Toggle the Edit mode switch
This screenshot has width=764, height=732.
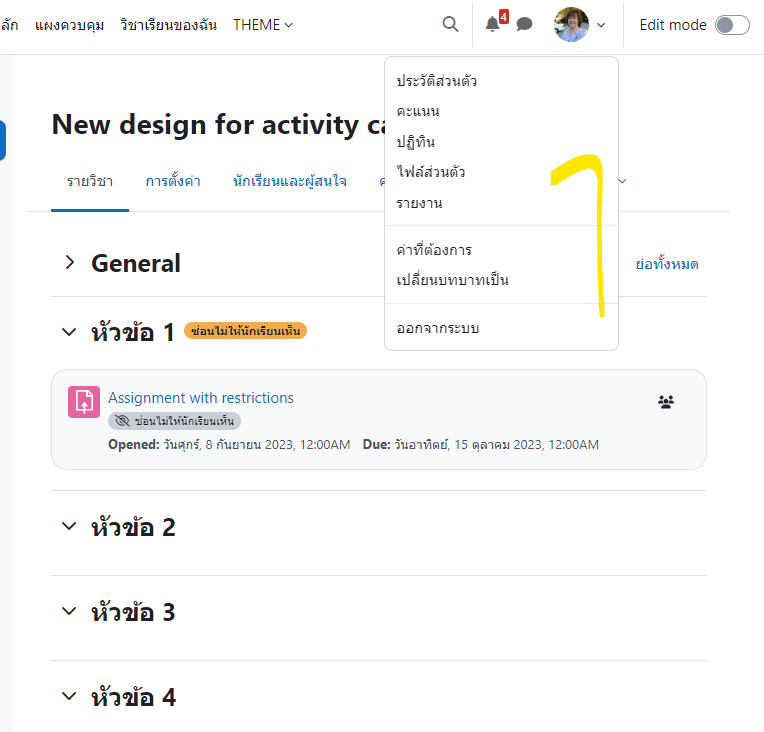coord(732,25)
